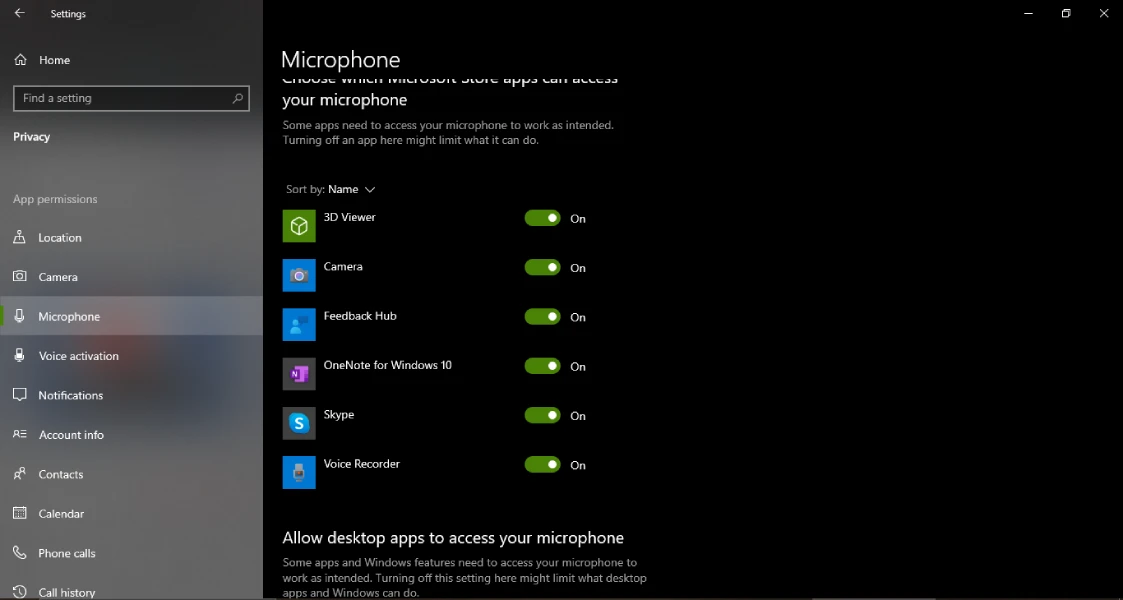Viewport: 1123px width, 600px height.
Task: Click the OneNote for Windows 10 icon
Action: pos(299,374)
